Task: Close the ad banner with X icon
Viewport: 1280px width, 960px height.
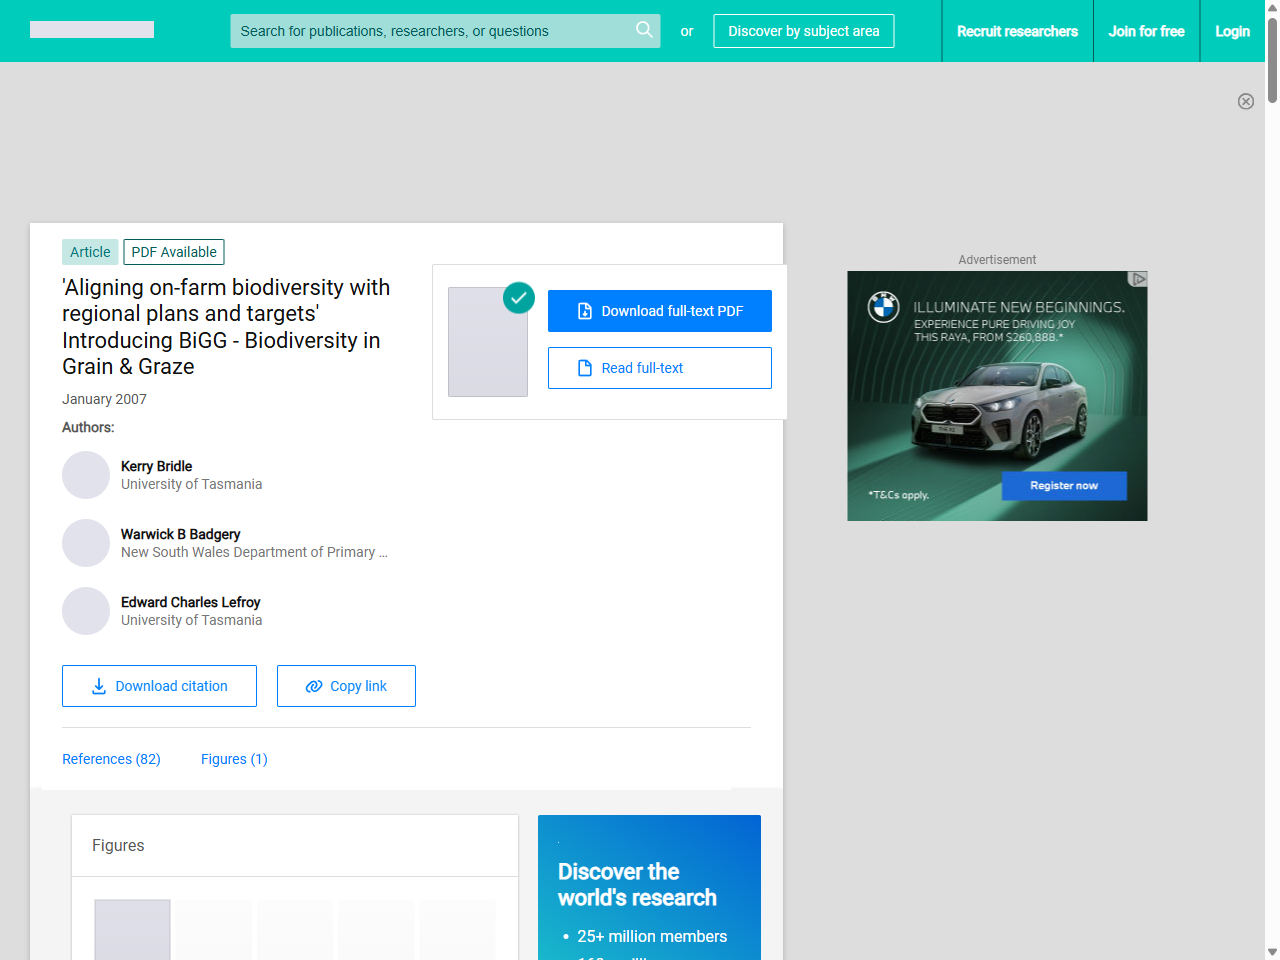Action: tap(1245, 101)
